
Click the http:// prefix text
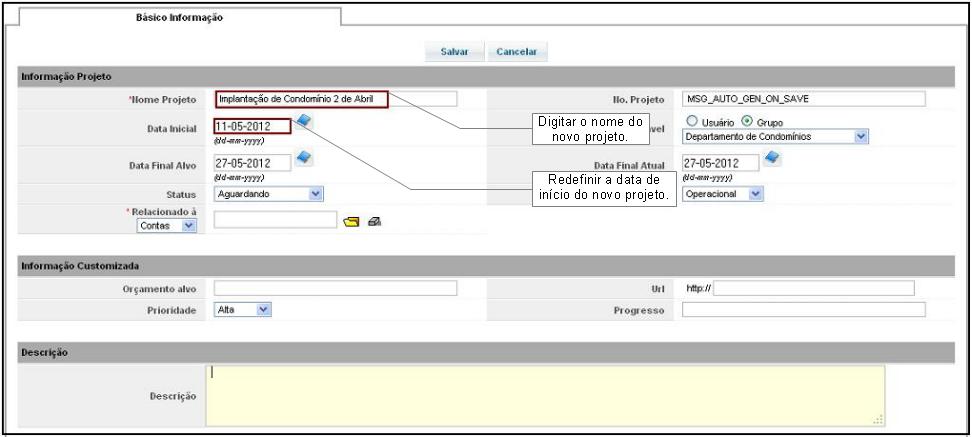699,288
